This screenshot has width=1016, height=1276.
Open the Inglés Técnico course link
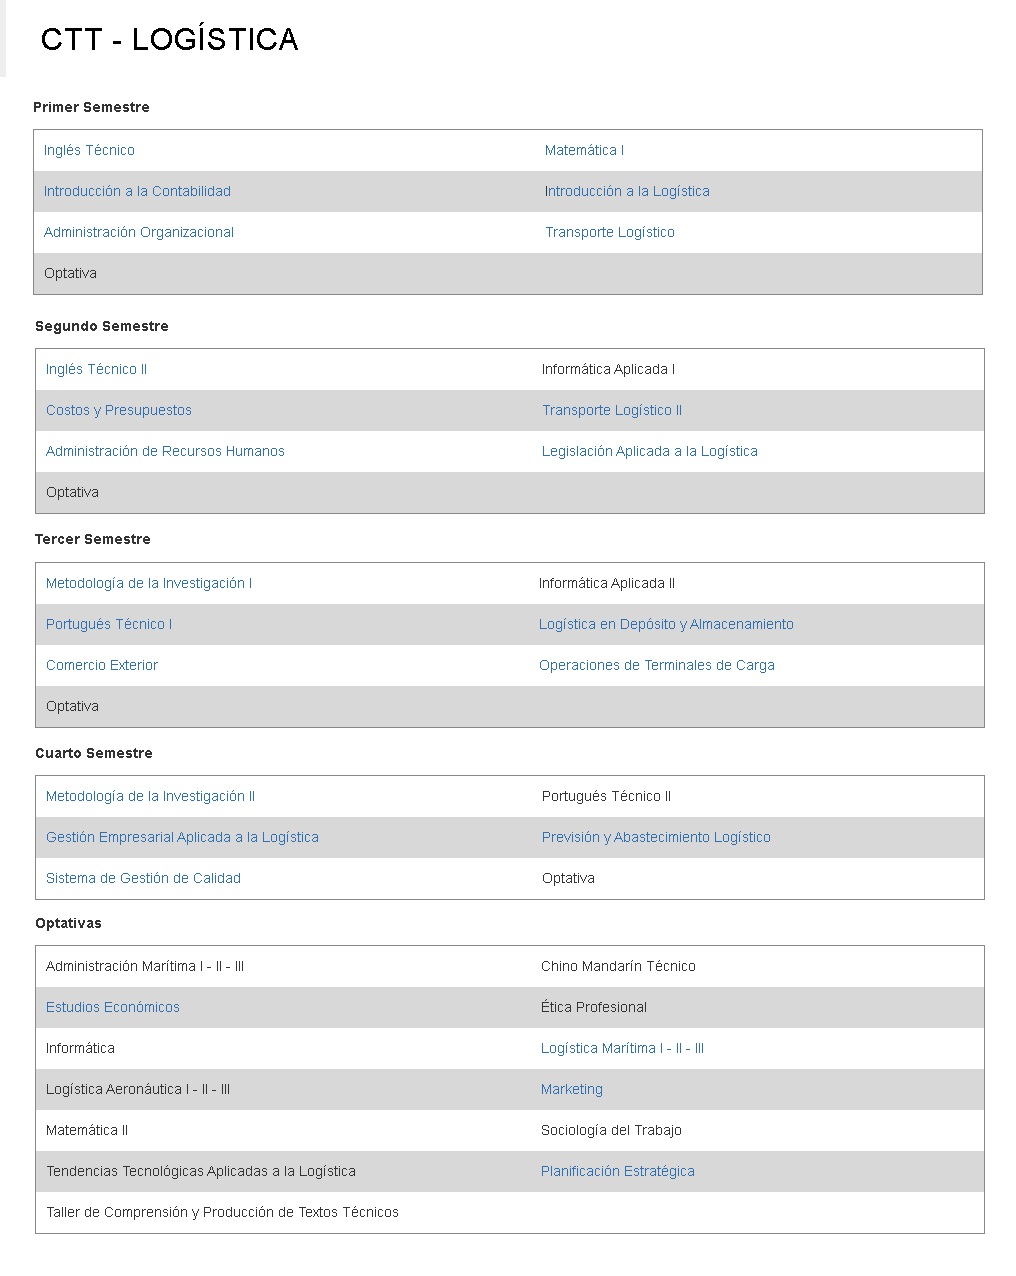(x=89, y=150)
